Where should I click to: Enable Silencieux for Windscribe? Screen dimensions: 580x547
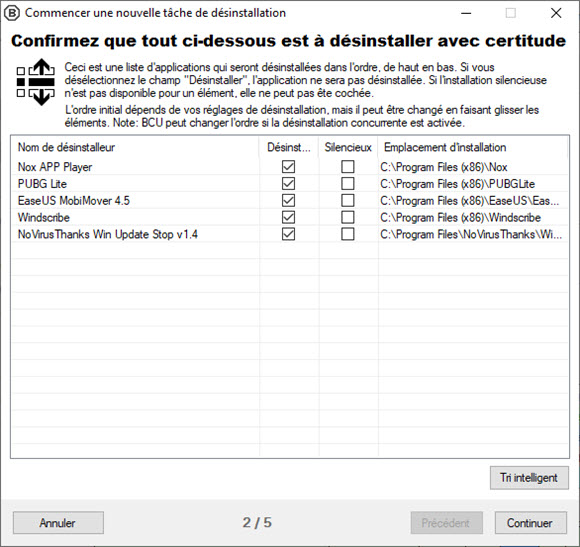[x=347, y=217]
